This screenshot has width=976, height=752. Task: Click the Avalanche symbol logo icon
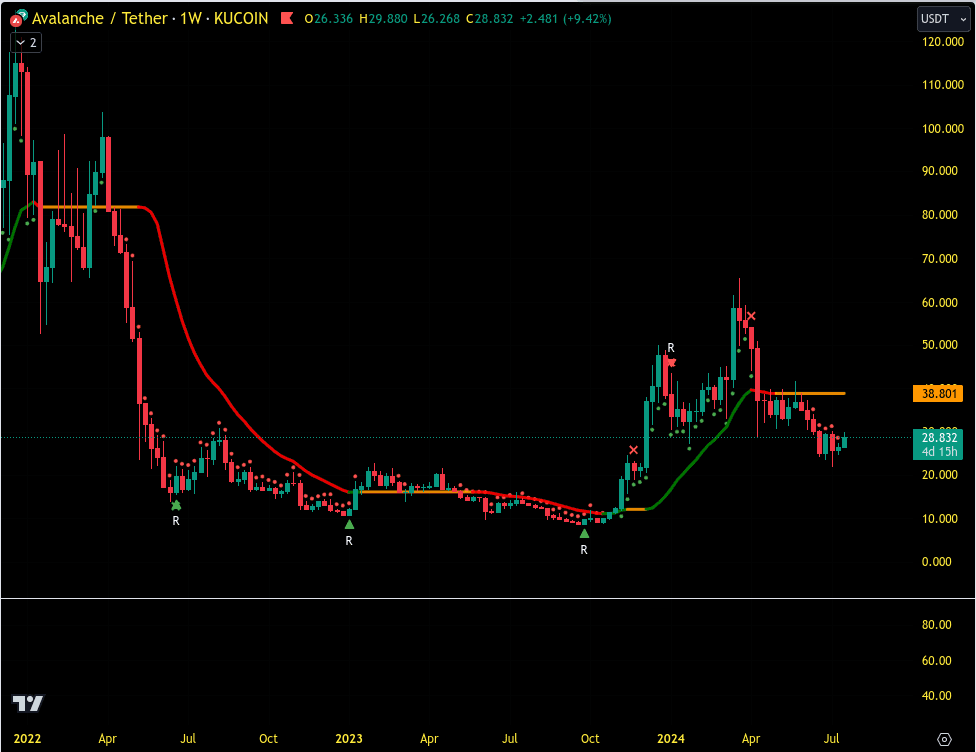click(18, 19)
